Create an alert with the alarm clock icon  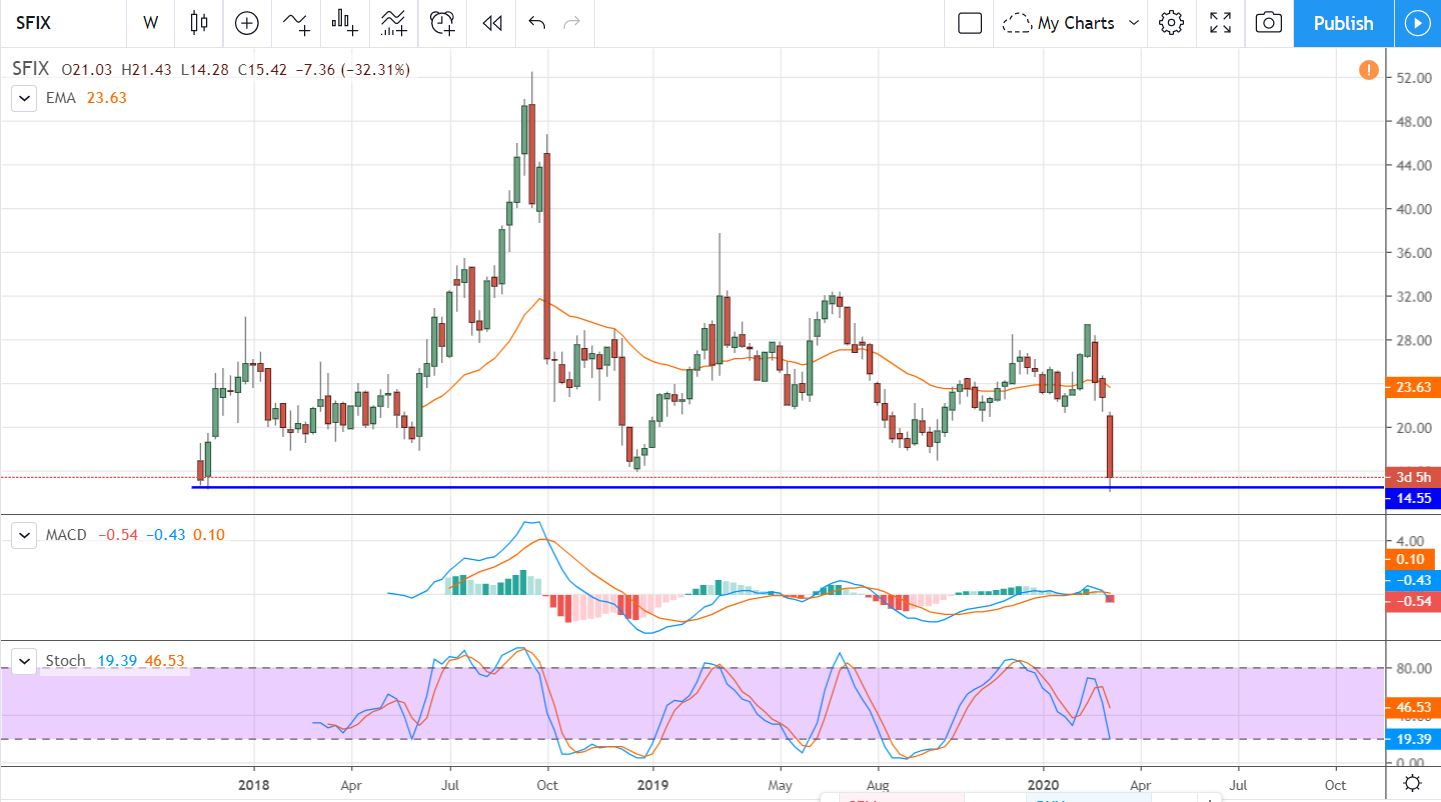pos(443,23)
